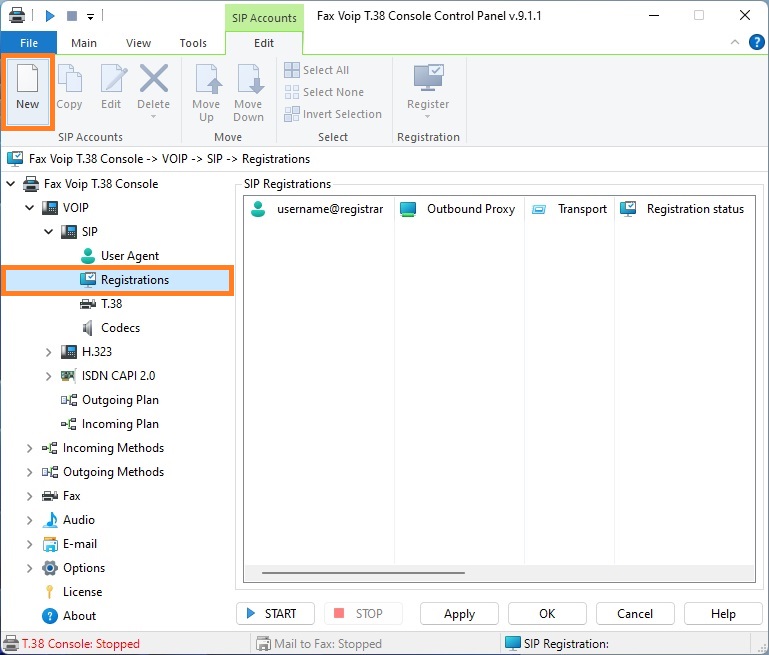Screen dimensions: 769x655
Task: Click the Outbound Proxy column header
Action: tap(460, 209)
